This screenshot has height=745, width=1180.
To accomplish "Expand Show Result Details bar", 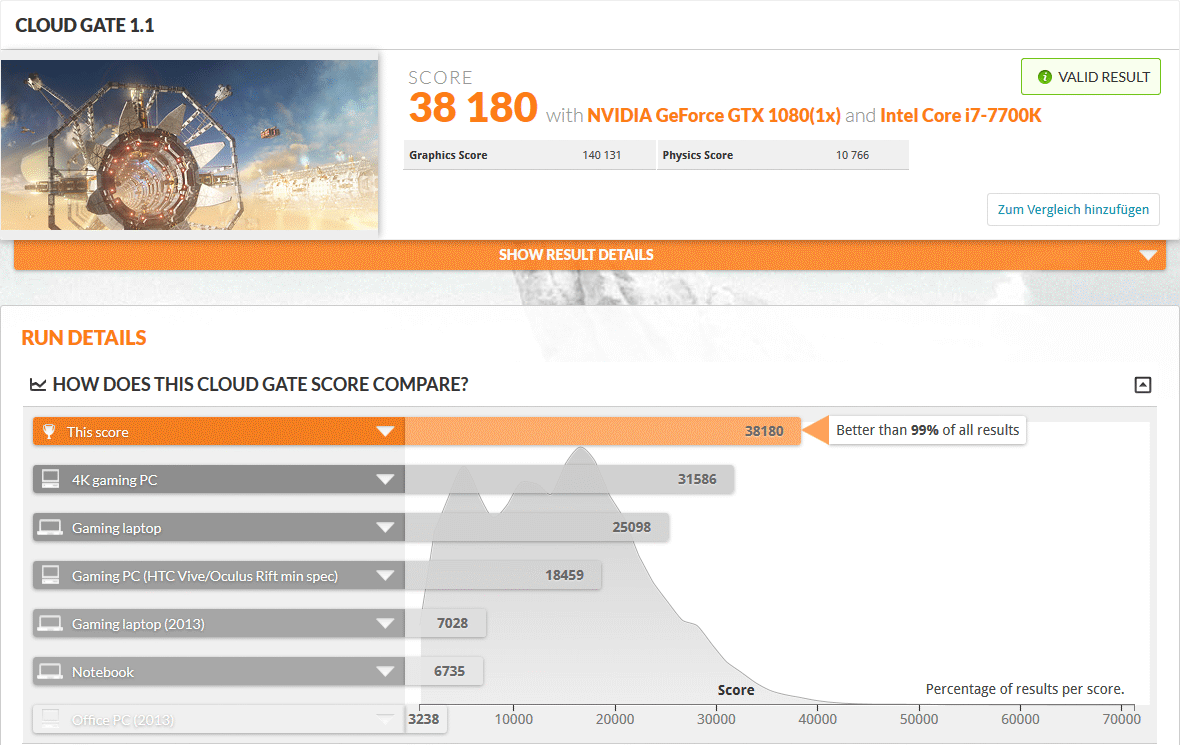I will pyautogui.click(x=589, y=255).
